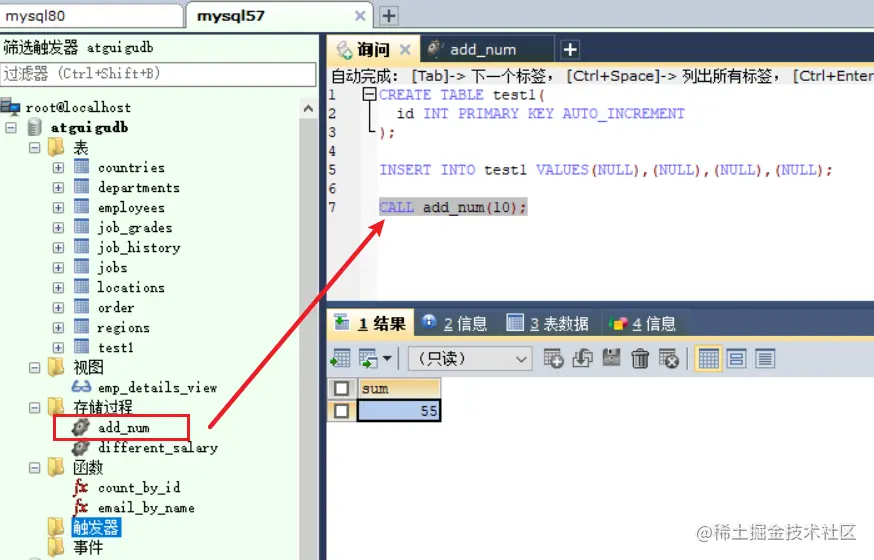Collapse the 函数 functions folder
This screenshot has height=560, width=874.
point(35,468)
